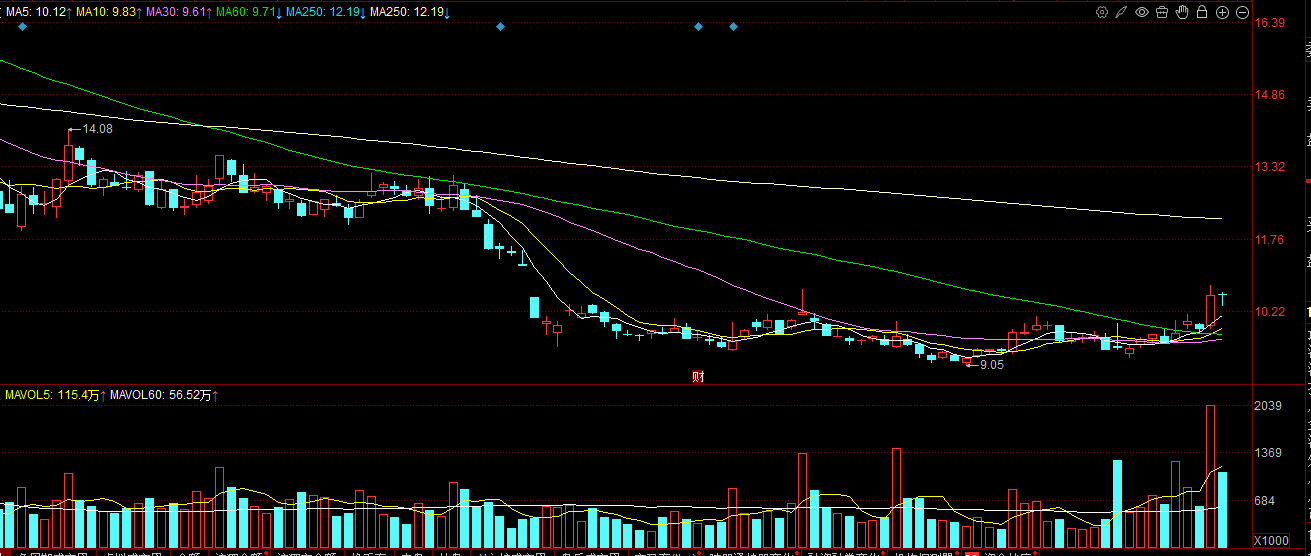Toggle the eye visibility icon

(1142, 12)
